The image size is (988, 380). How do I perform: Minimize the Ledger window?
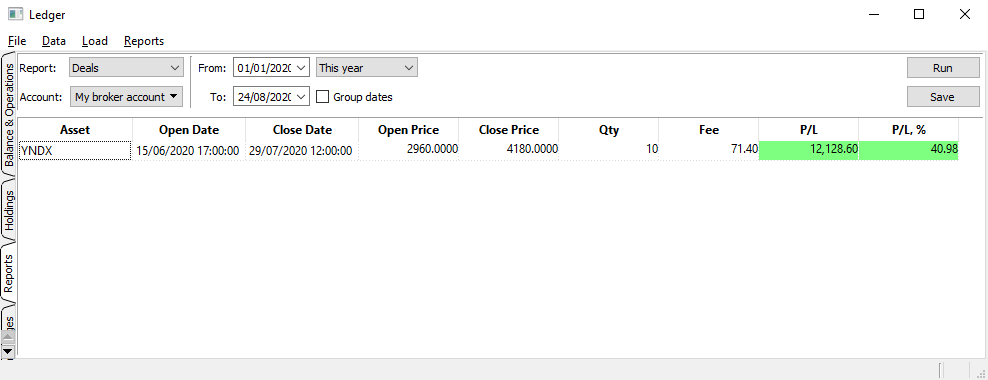[874, 14]
